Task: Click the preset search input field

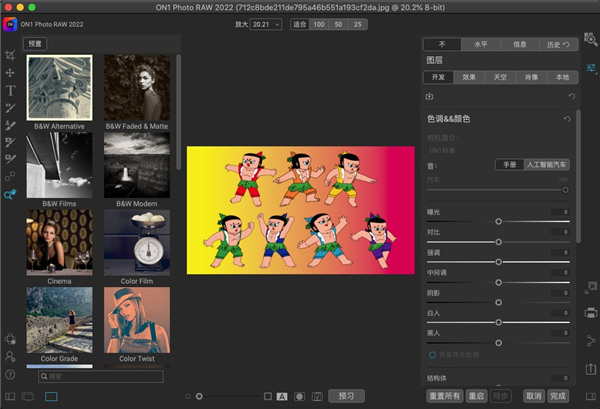Action: click(101, 376)
